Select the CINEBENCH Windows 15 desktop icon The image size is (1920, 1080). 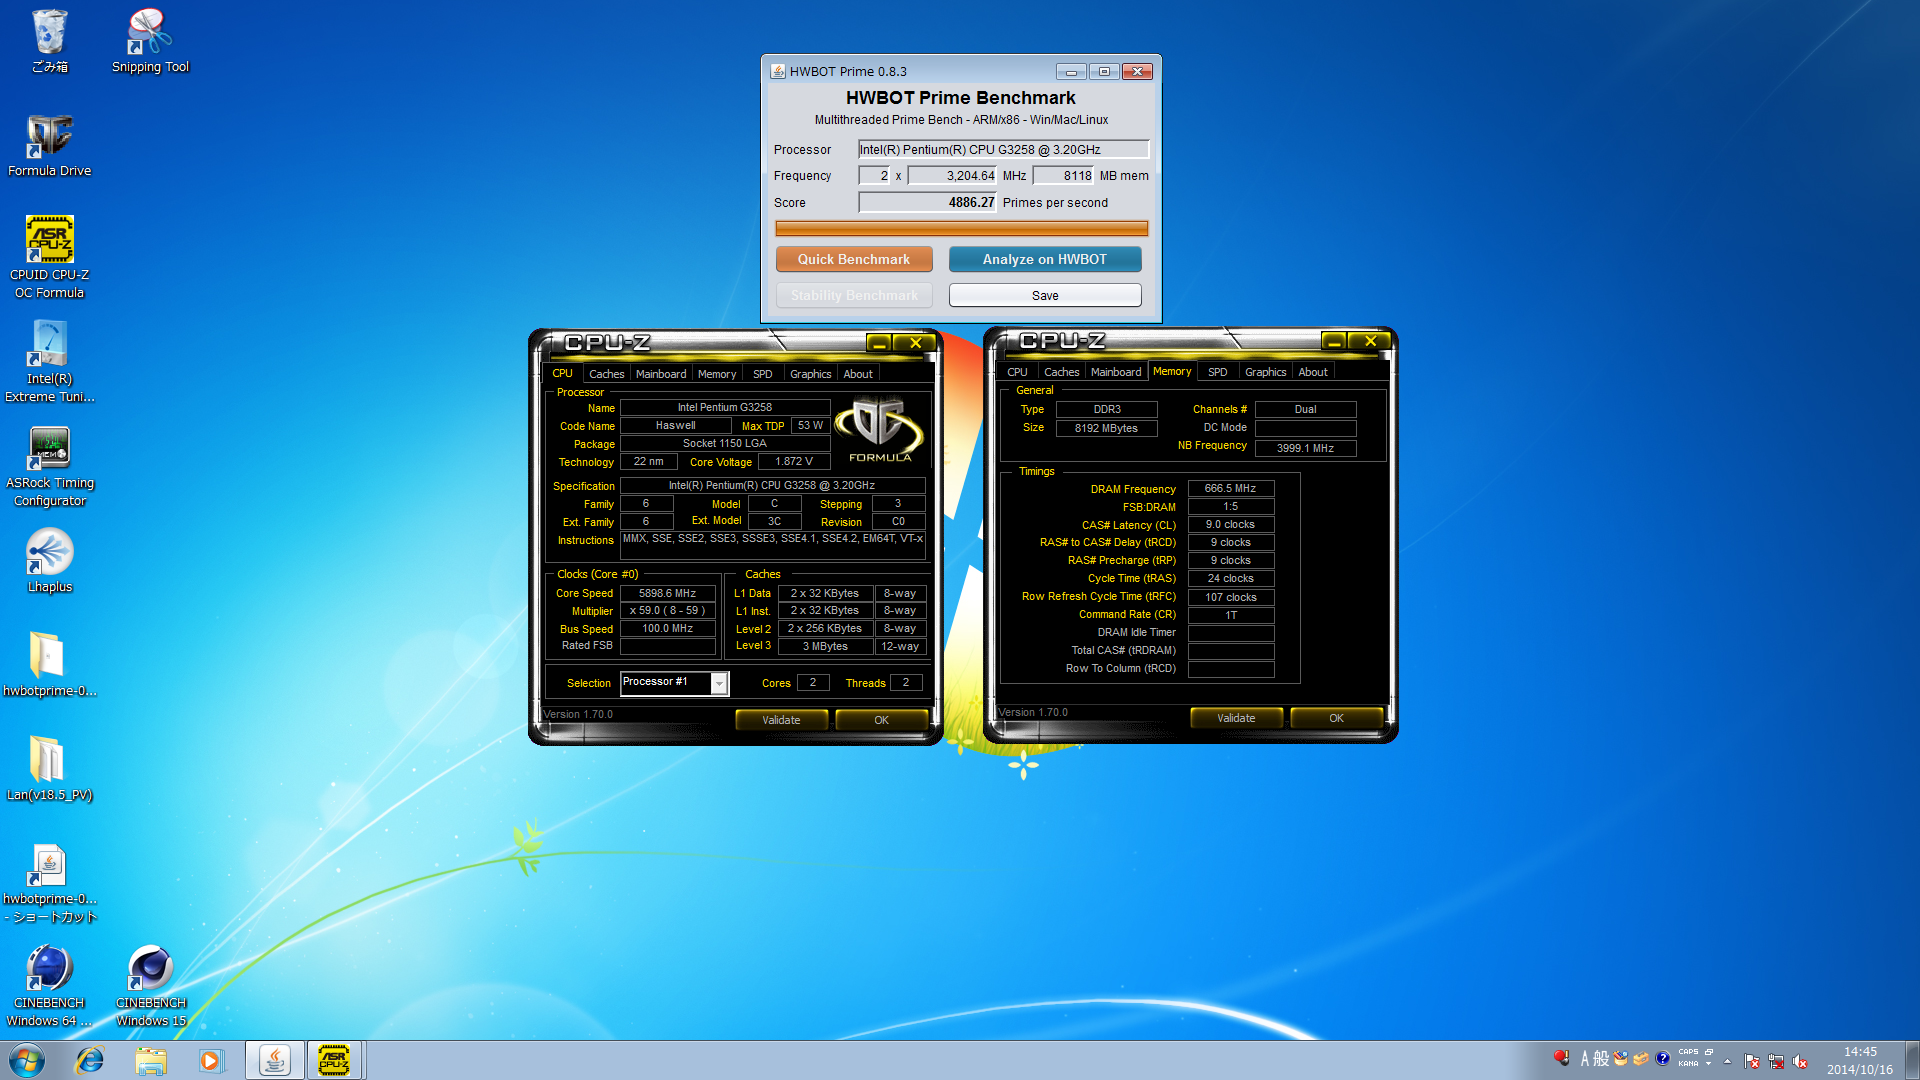[151, 986]
